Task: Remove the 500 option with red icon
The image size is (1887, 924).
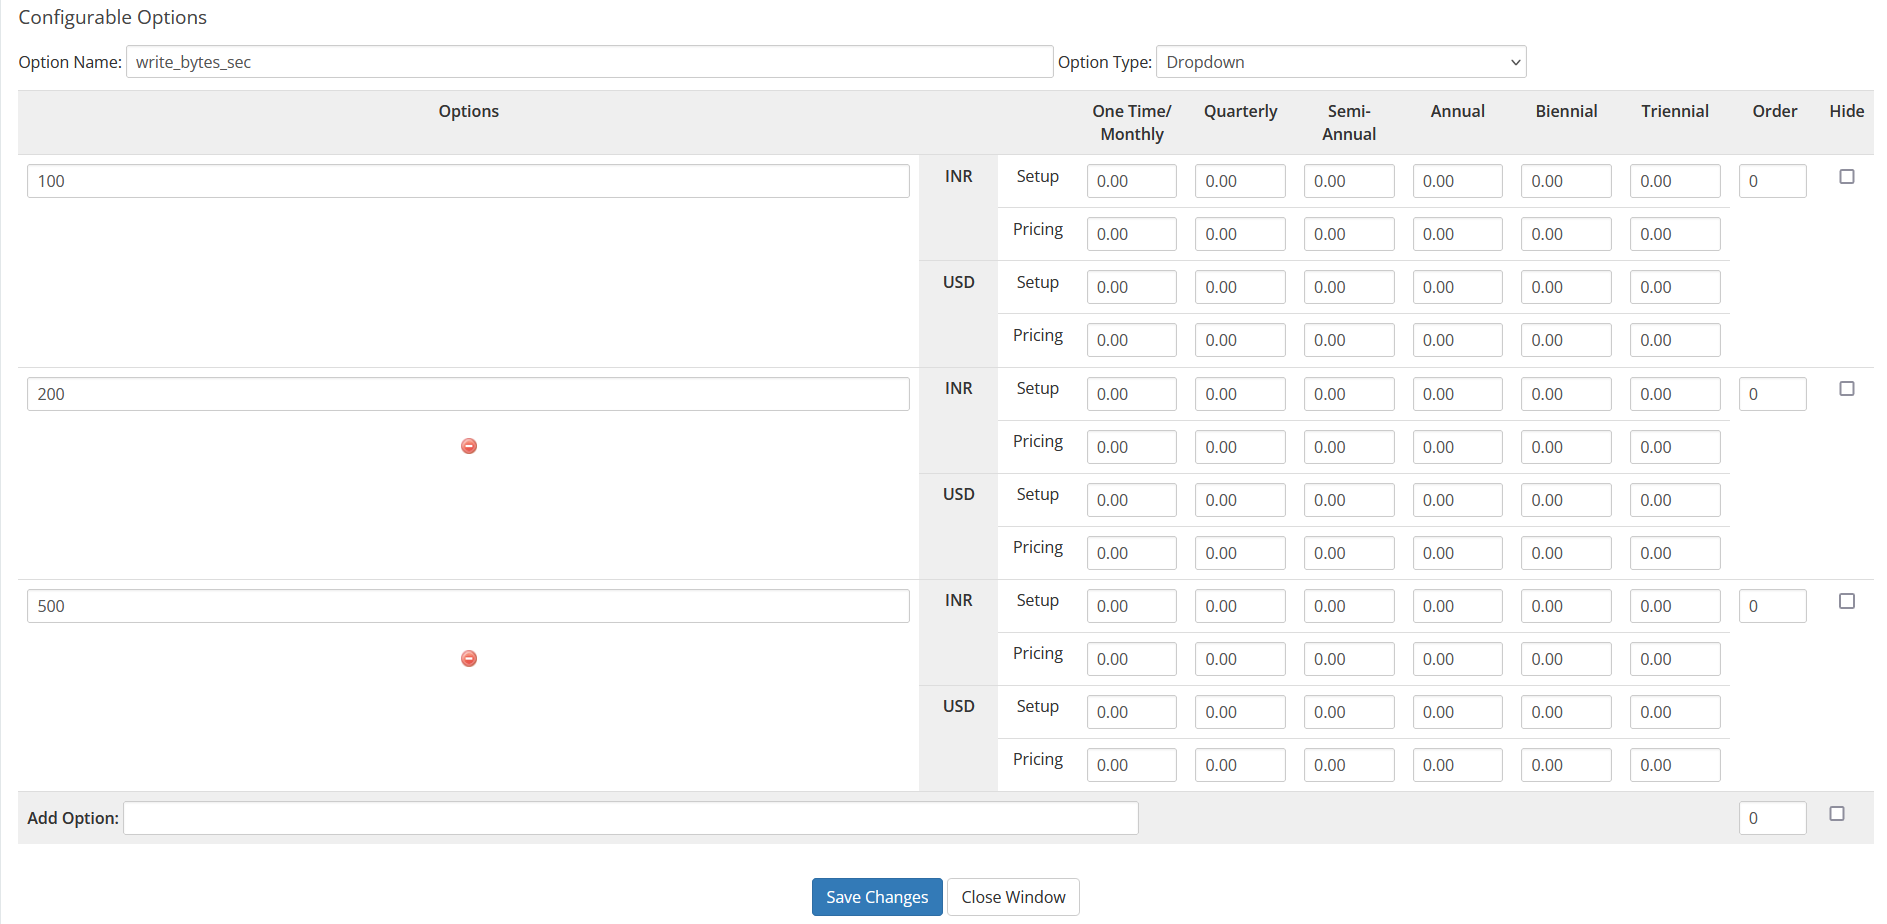Action: click(469, 658)
